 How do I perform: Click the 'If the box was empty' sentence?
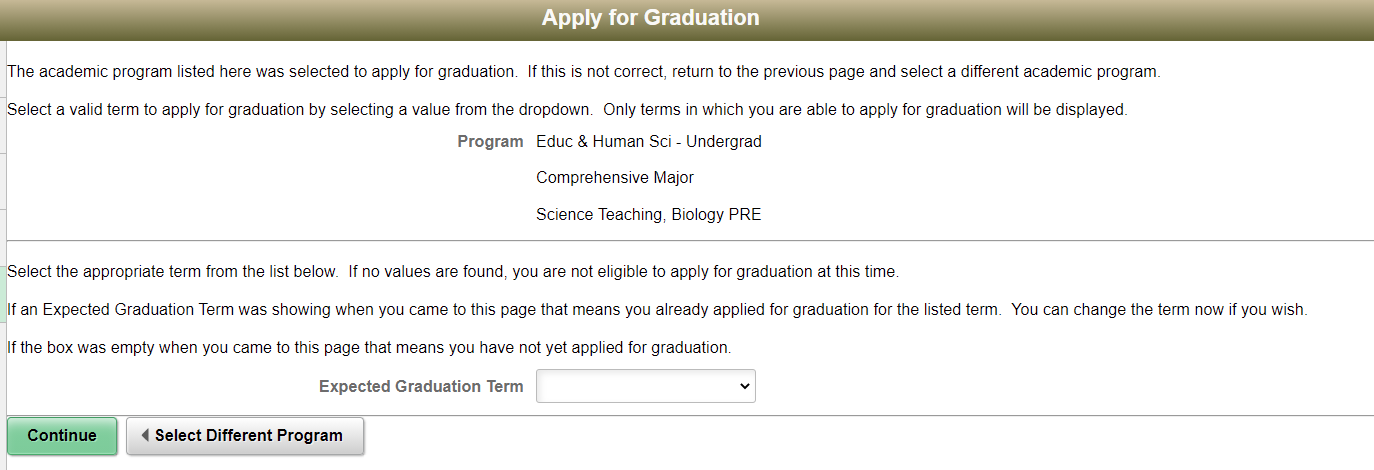(369, 348)
